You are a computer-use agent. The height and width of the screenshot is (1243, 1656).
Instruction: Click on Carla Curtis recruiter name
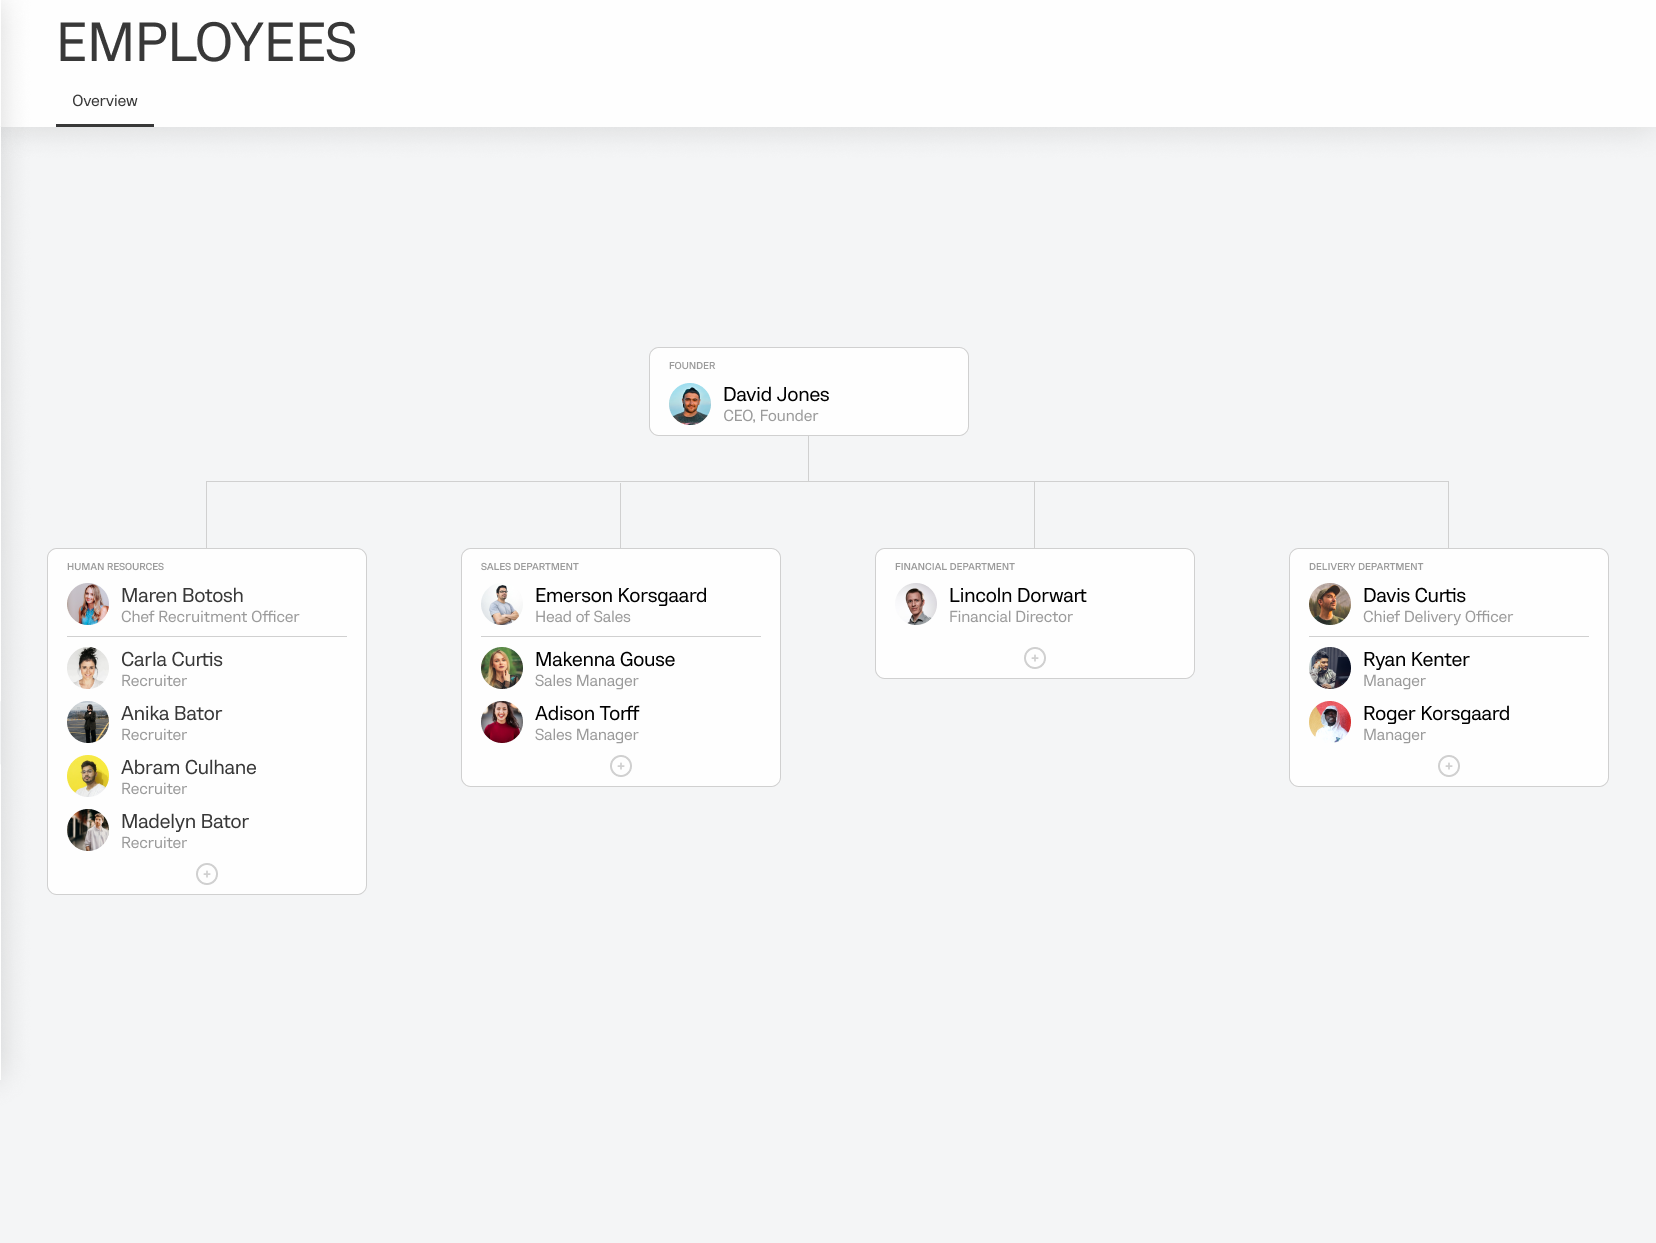click(171, 660)
